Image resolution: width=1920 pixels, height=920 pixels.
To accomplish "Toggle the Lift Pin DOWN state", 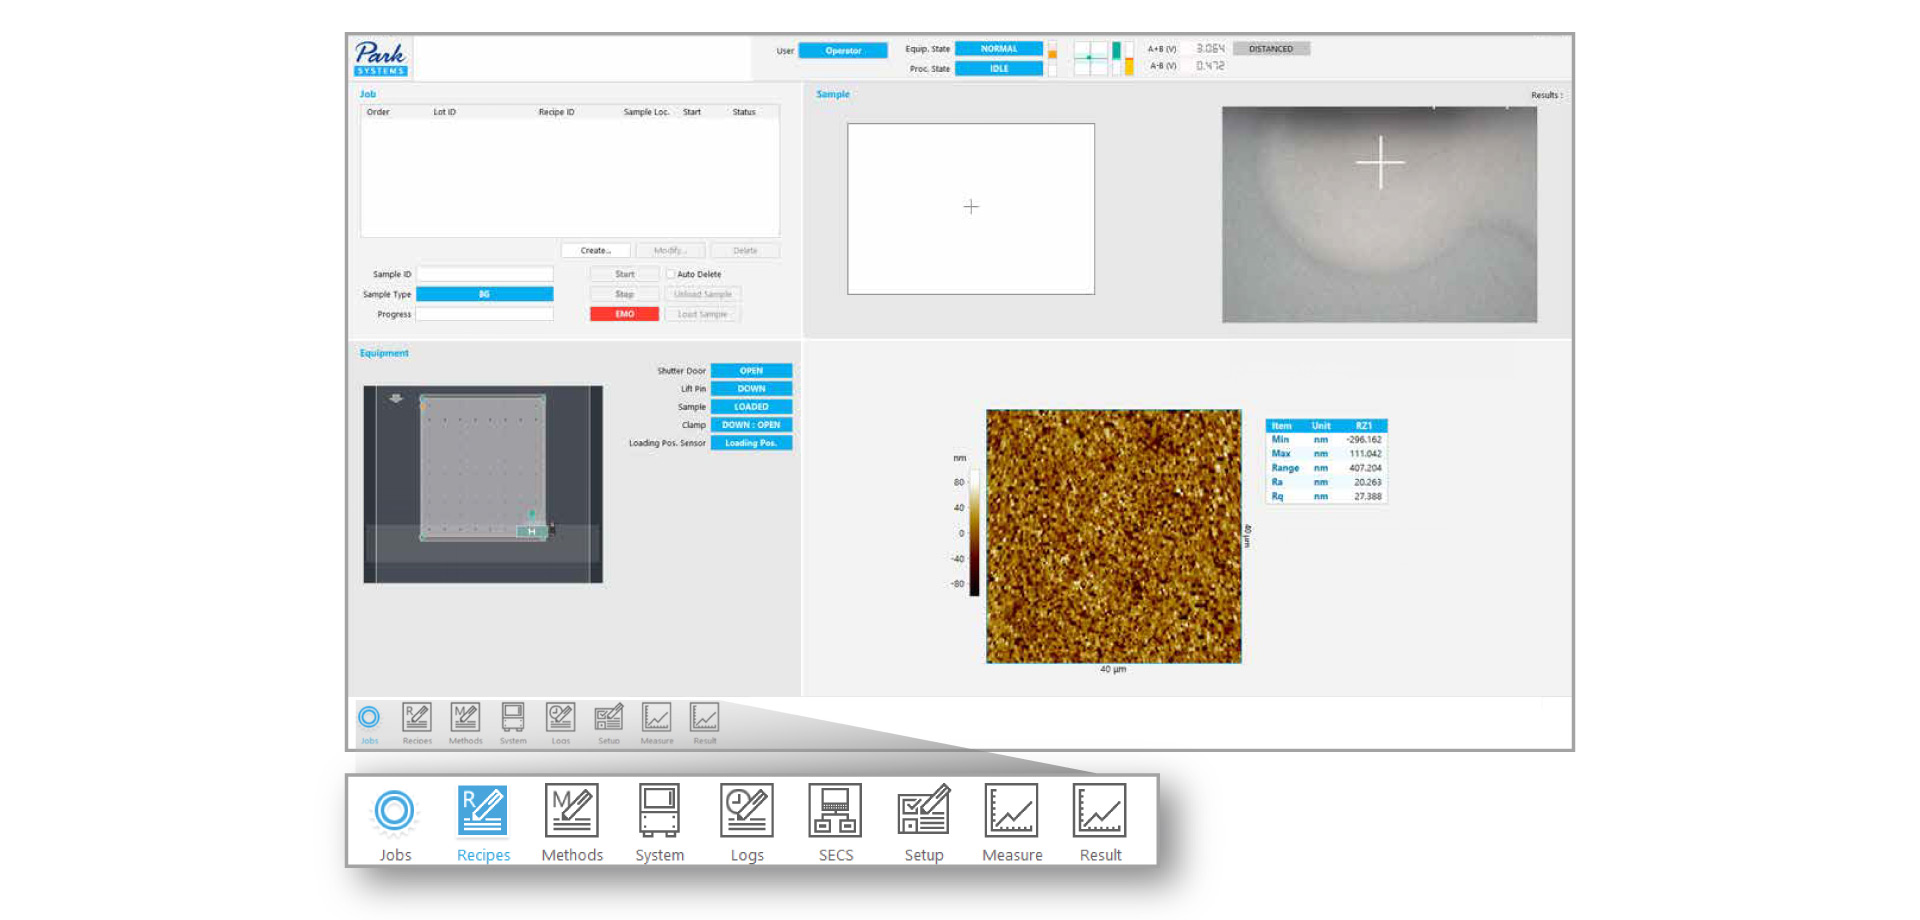I will tap(751, 389).
